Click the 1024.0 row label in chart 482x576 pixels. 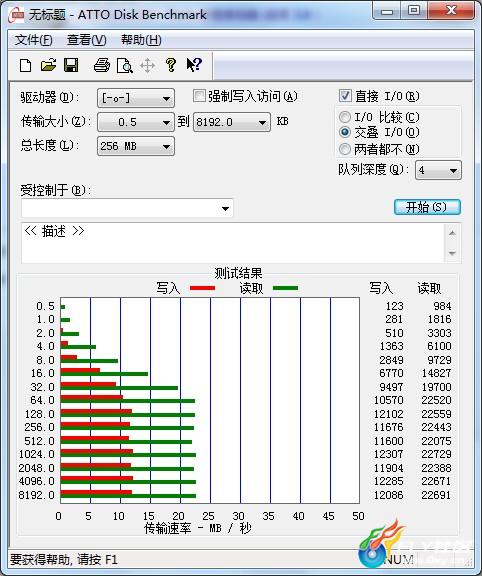(36, 454)
